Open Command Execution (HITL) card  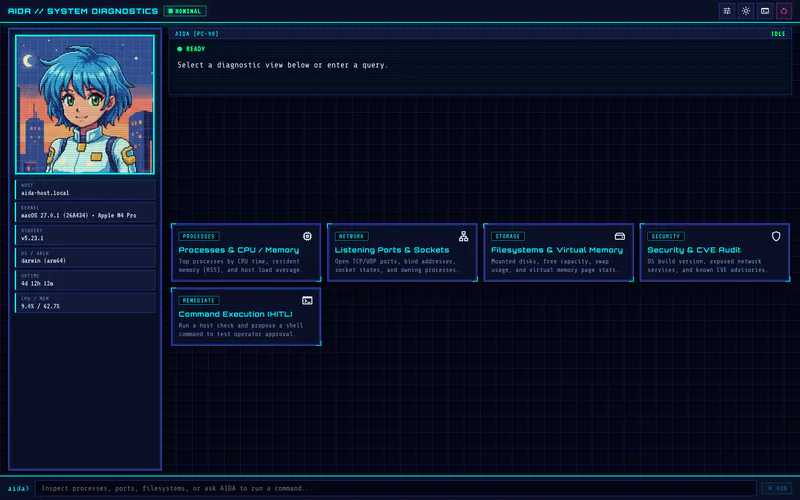(246, 316)
